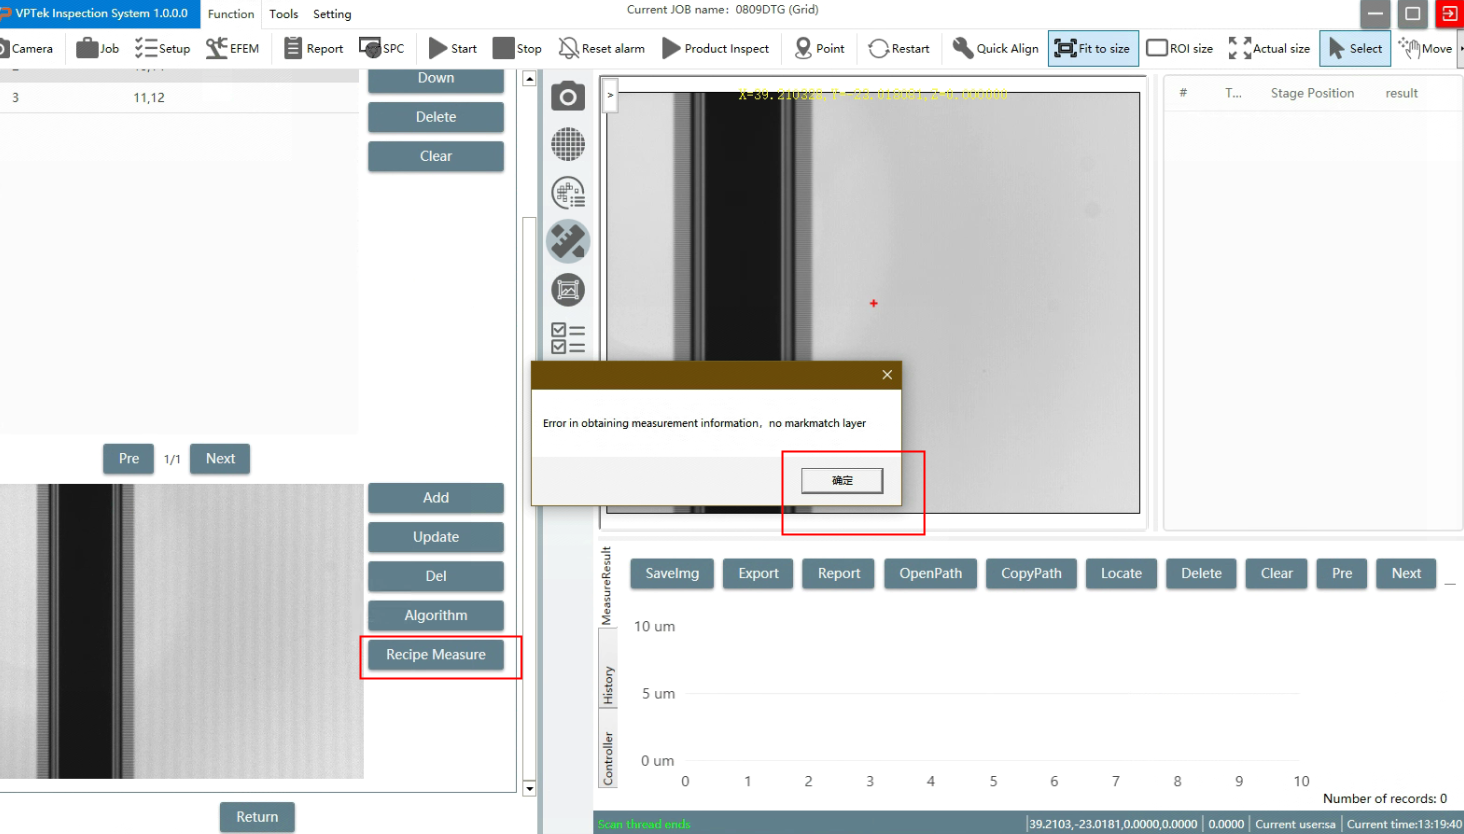The image size is (1464, 834).
Task: Select the wafer grid map icon
Action: pos(568,144)
